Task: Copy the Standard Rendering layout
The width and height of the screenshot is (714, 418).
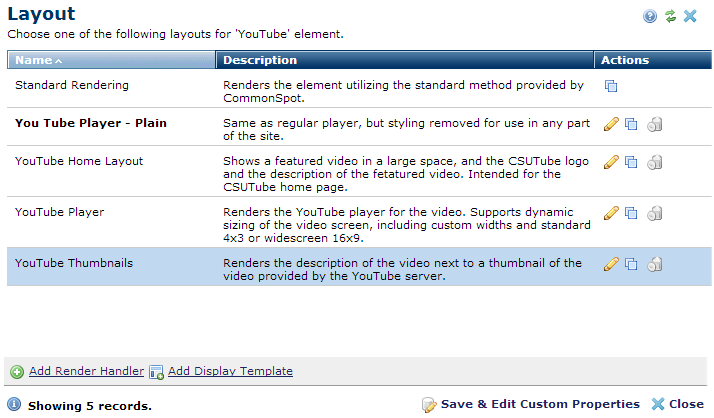Action: click(611, 87)
